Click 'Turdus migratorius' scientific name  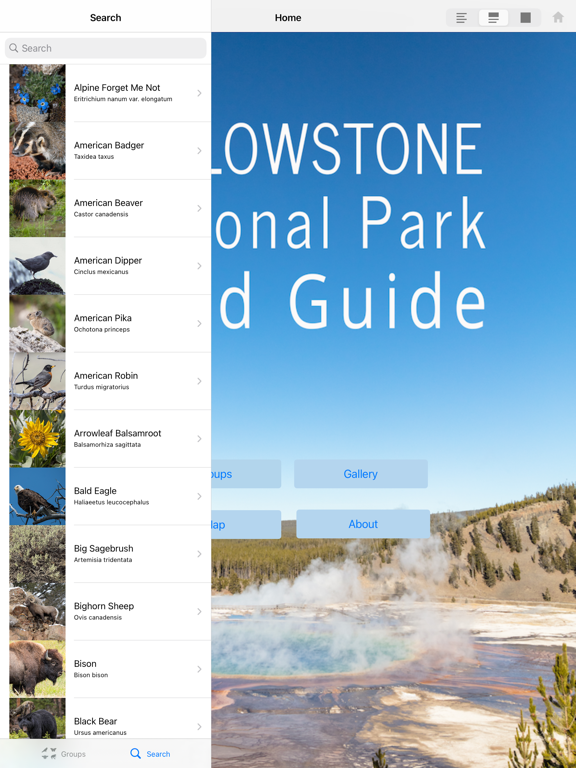(x=101, y=387)
